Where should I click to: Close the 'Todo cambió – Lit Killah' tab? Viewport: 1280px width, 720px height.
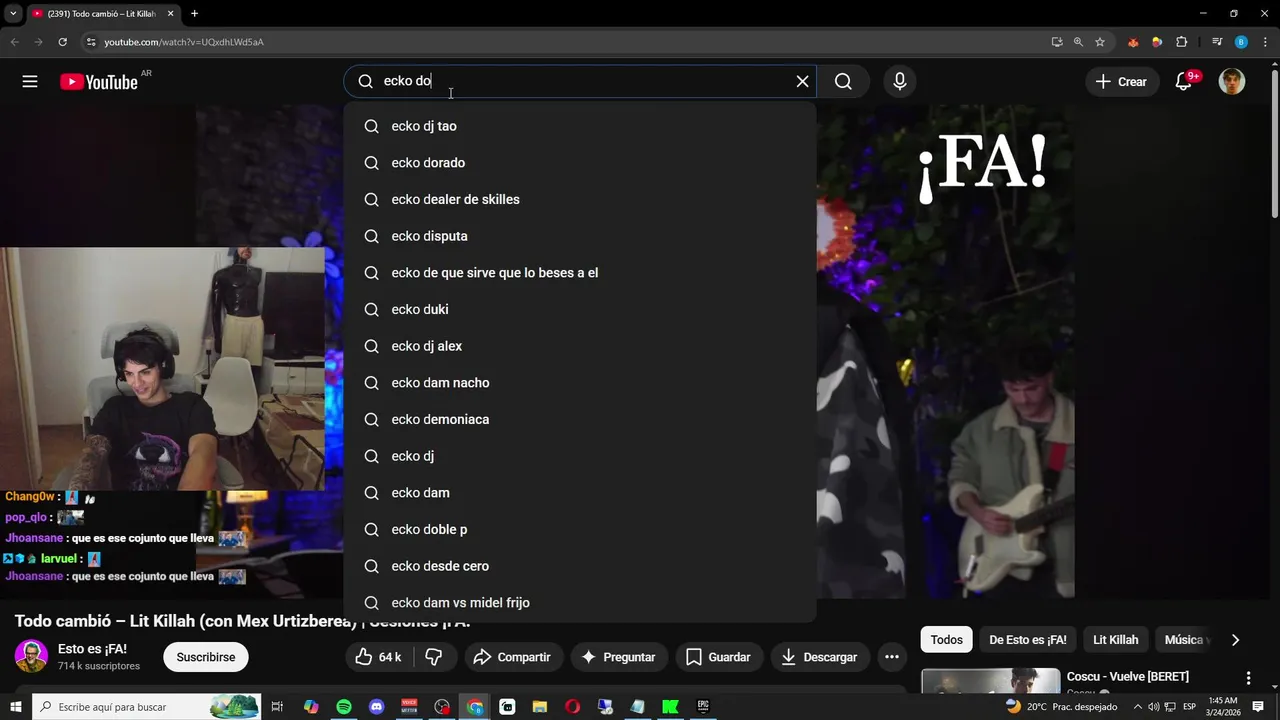[170, 13]
